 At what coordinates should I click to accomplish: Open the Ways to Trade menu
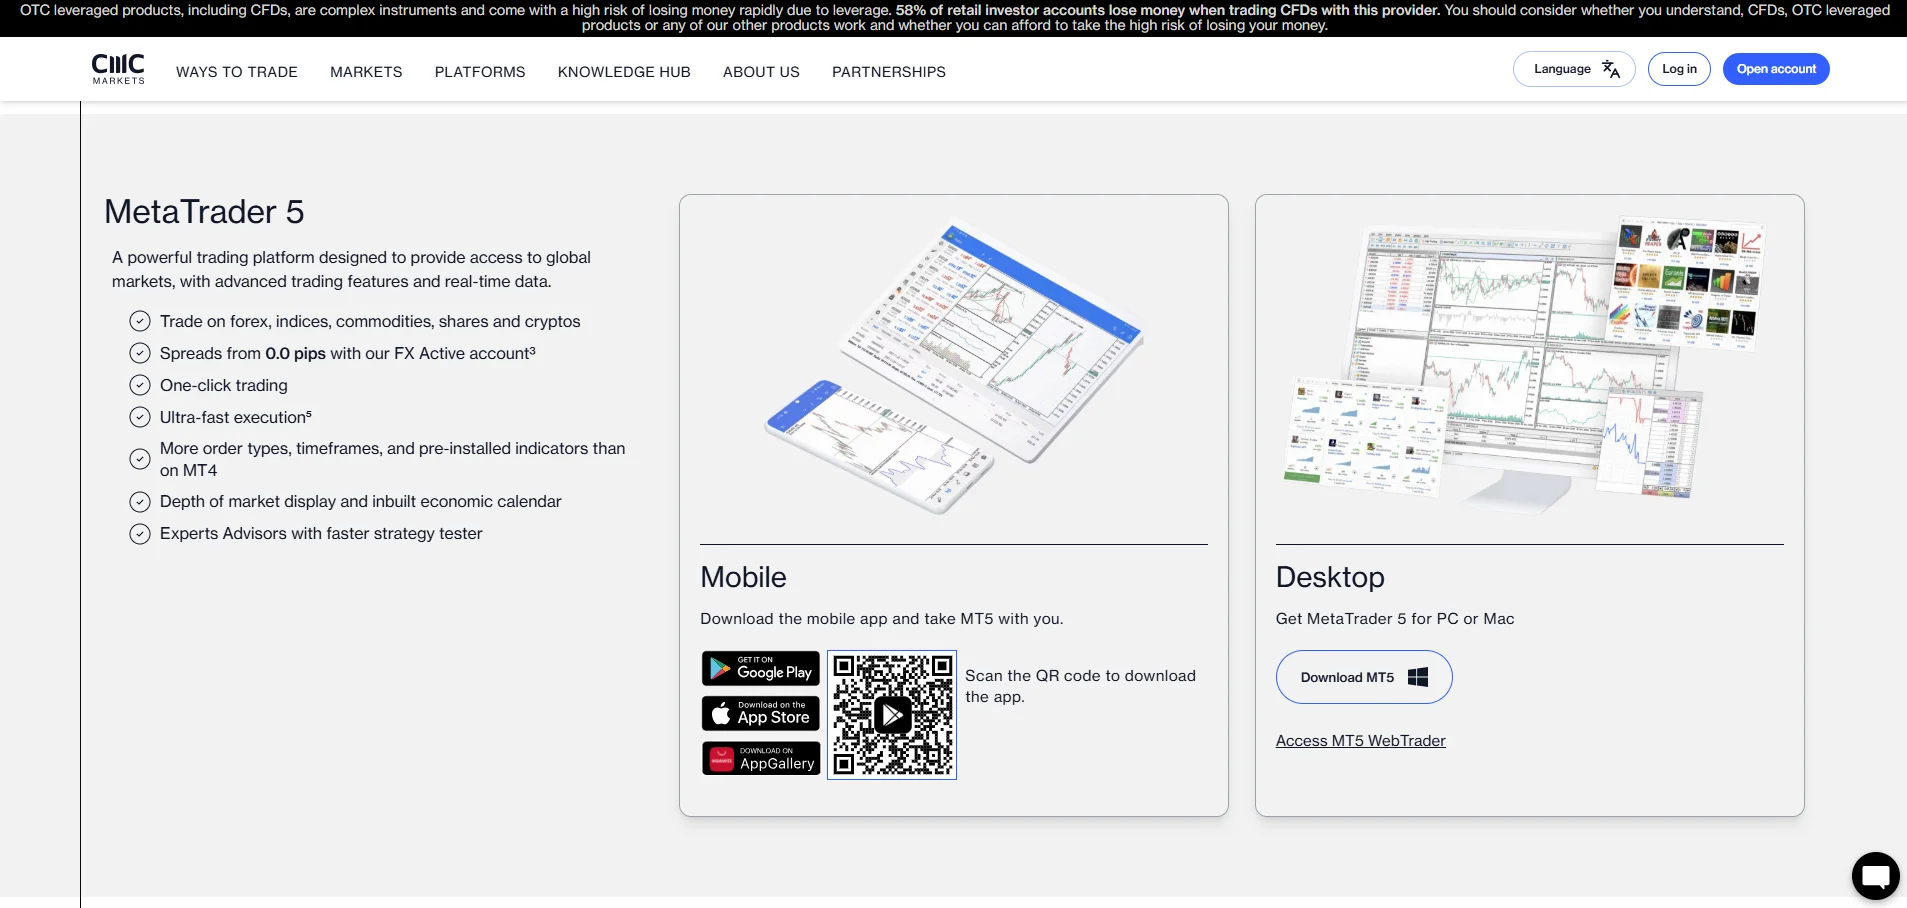[x=237, y=72]
